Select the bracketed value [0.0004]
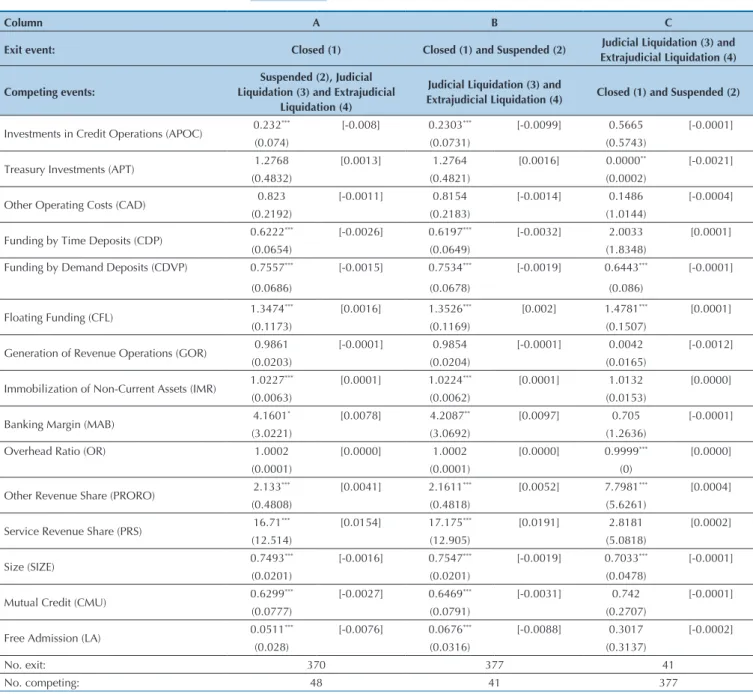 tap(711, 486)
